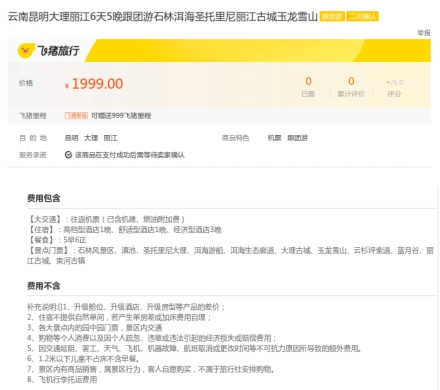Click the 举报 report link
Screen dimensions: 440x390
click(424, 33)
